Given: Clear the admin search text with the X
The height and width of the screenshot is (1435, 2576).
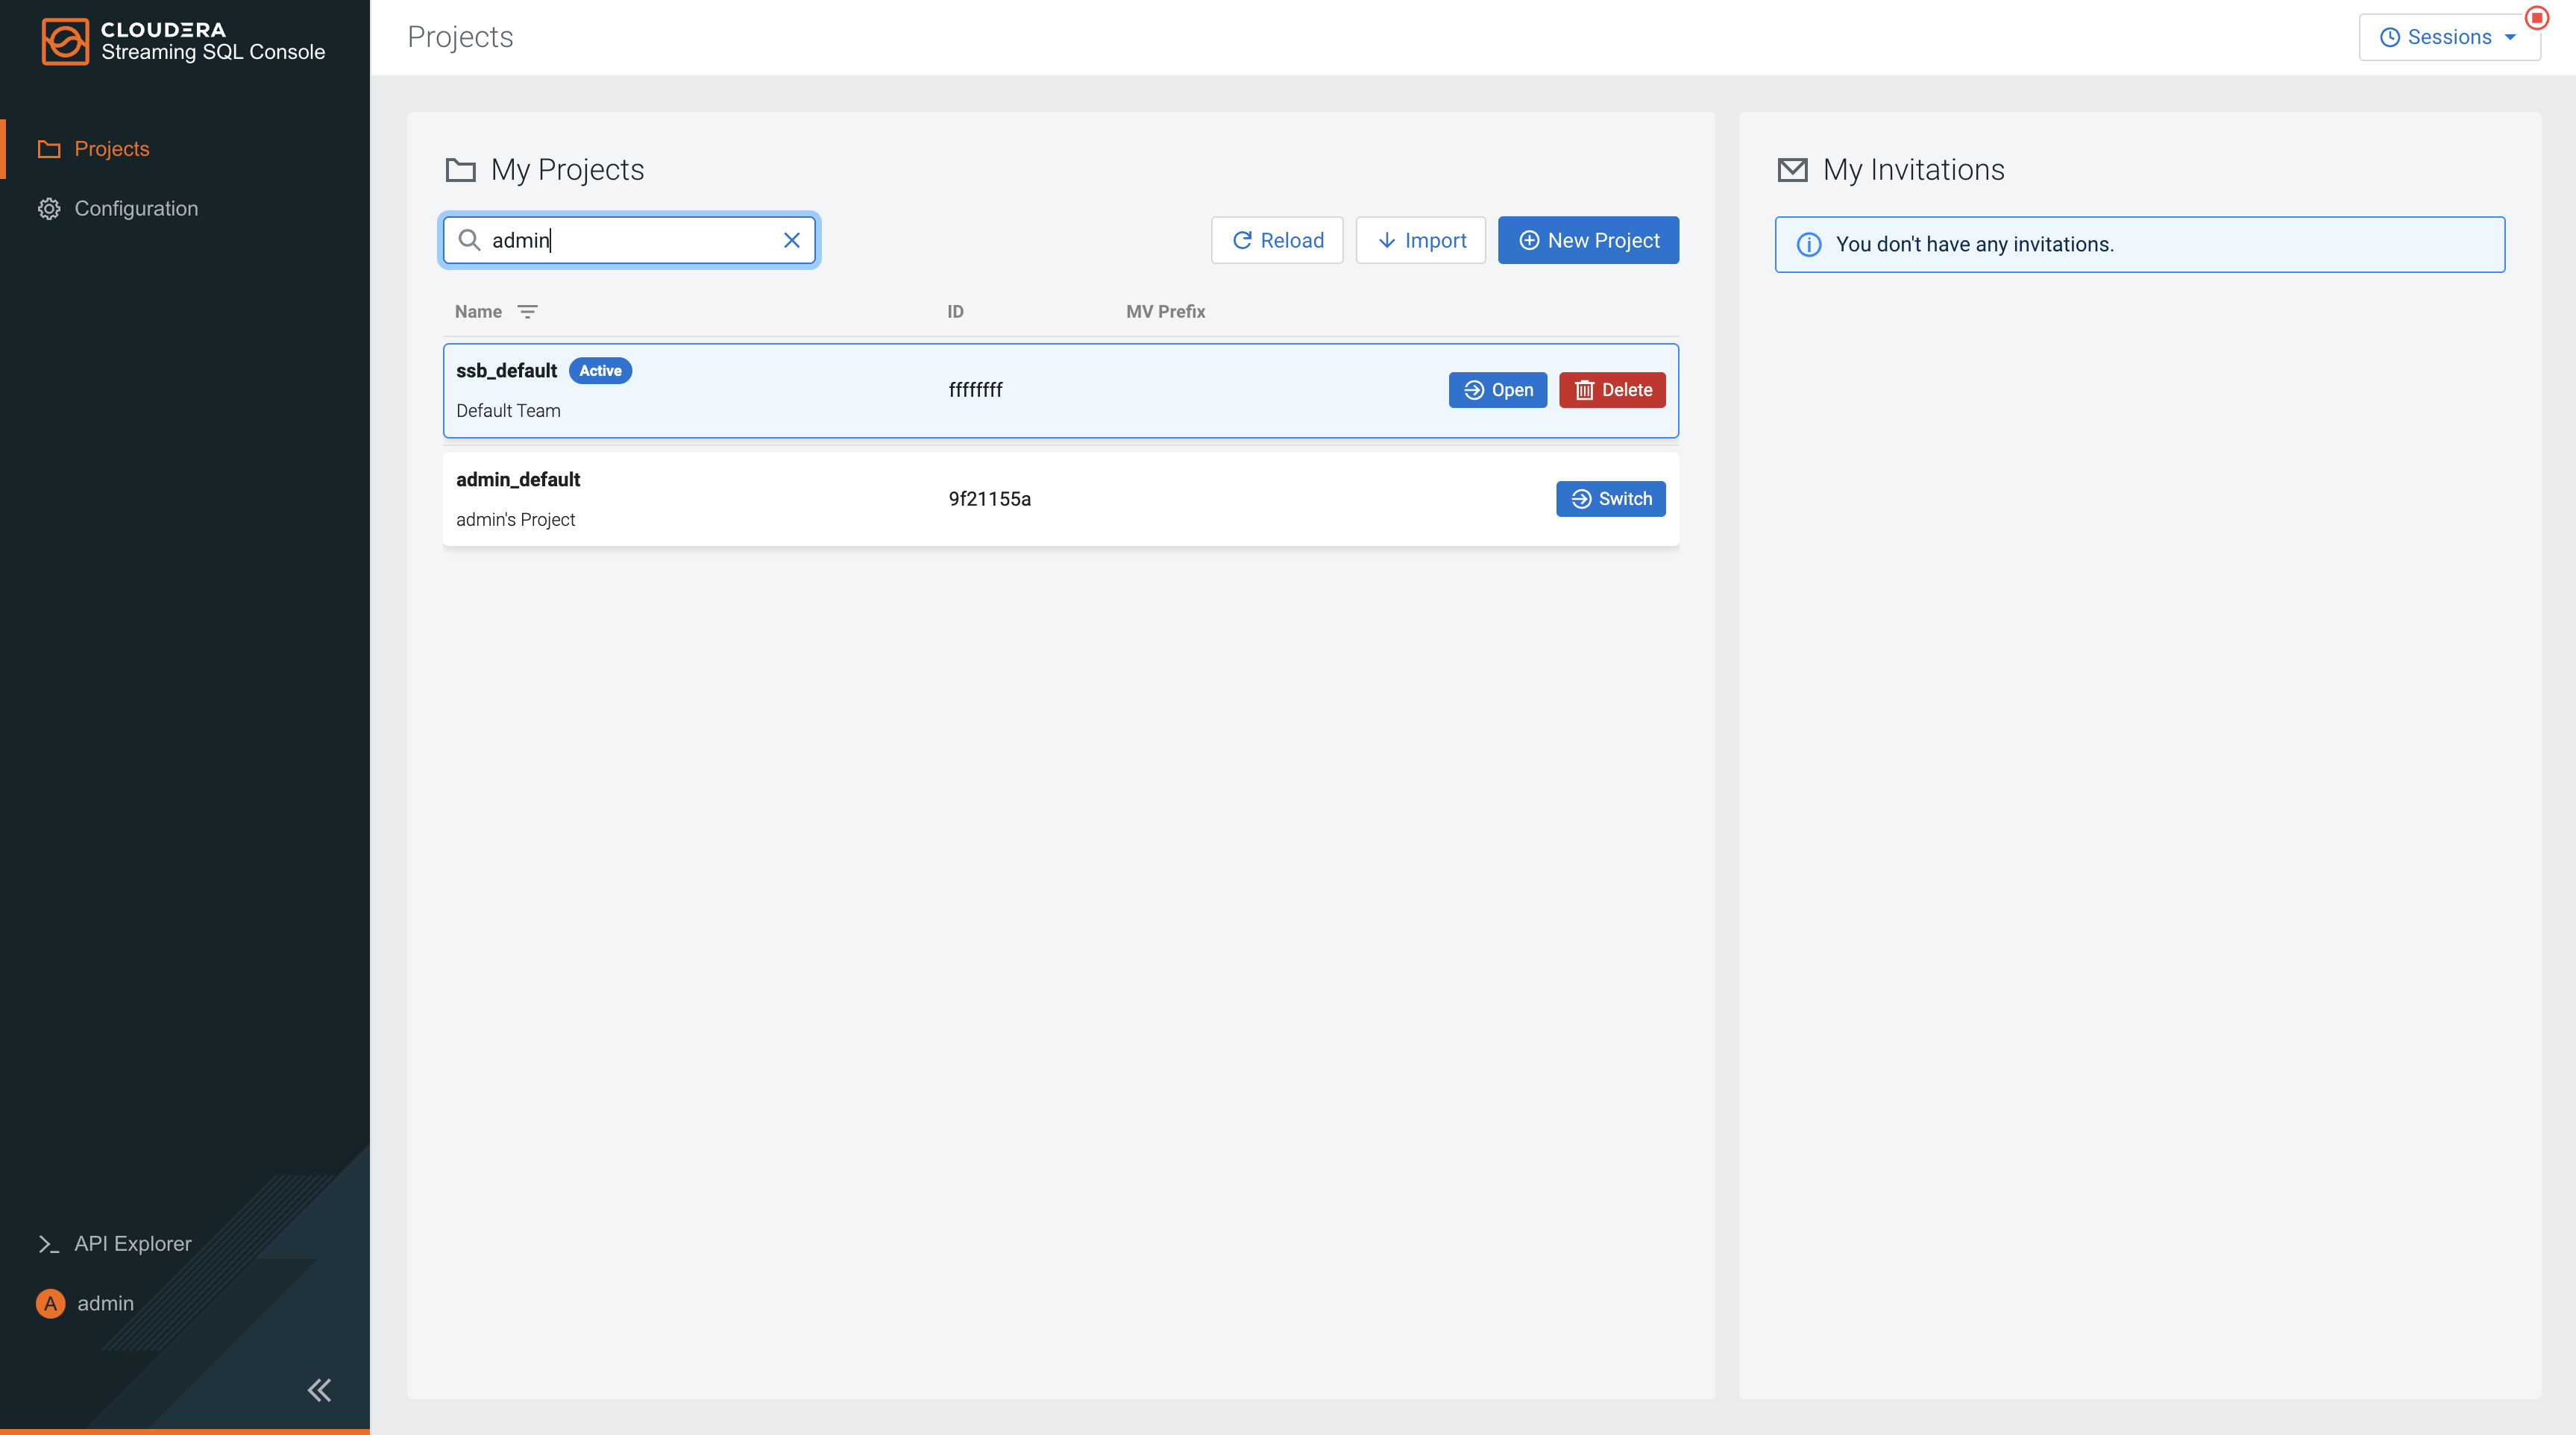Looking at the screenshot, I should point(791,240).
